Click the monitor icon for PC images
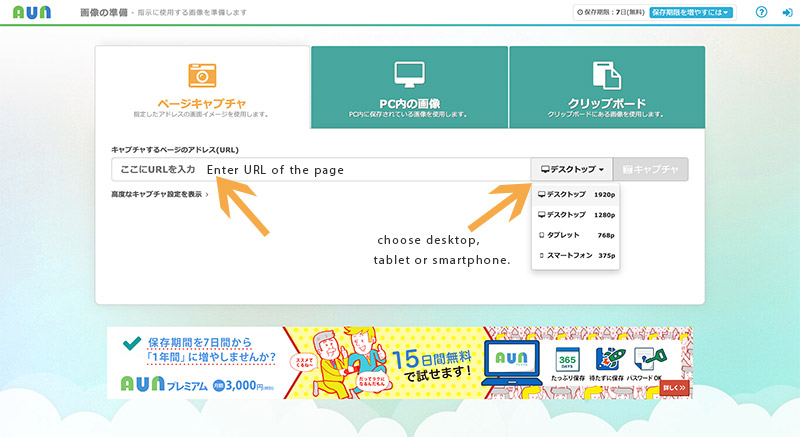The width and height of the screenshot is (800, 437). click(408, 75)
